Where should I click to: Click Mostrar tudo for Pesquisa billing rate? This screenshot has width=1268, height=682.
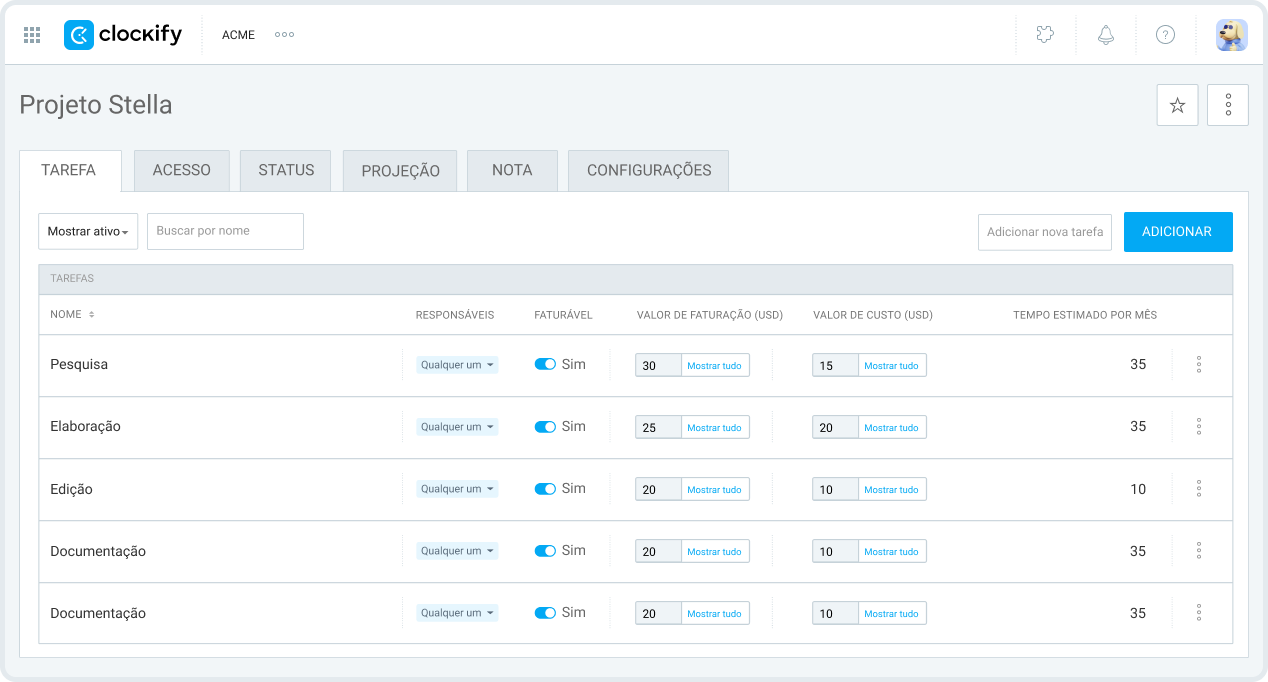click(714, 366)
